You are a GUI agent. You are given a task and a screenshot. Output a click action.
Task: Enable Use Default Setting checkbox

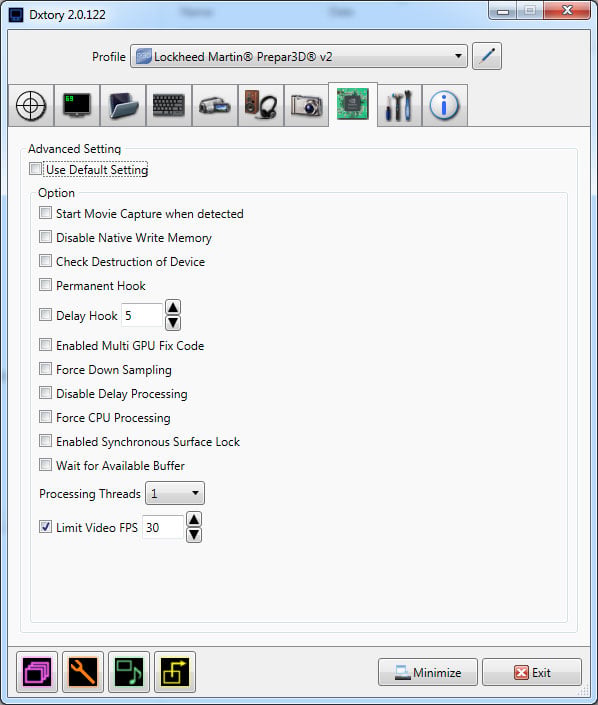35,169
